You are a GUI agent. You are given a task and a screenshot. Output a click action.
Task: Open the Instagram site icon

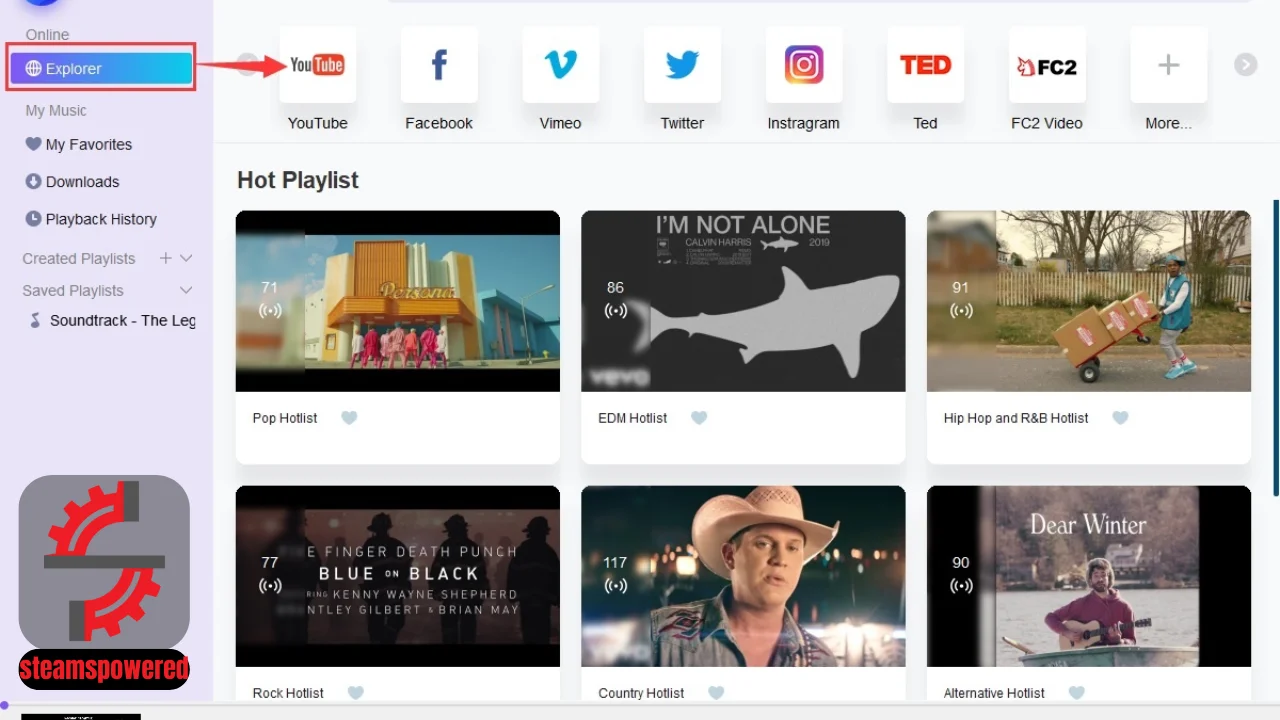(803, 65)
